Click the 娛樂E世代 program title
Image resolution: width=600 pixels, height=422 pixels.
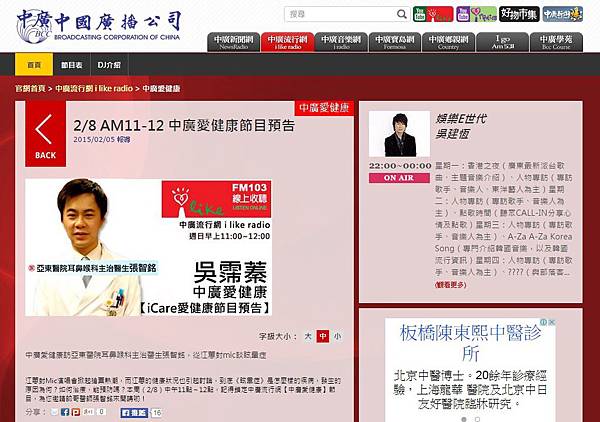461,119
